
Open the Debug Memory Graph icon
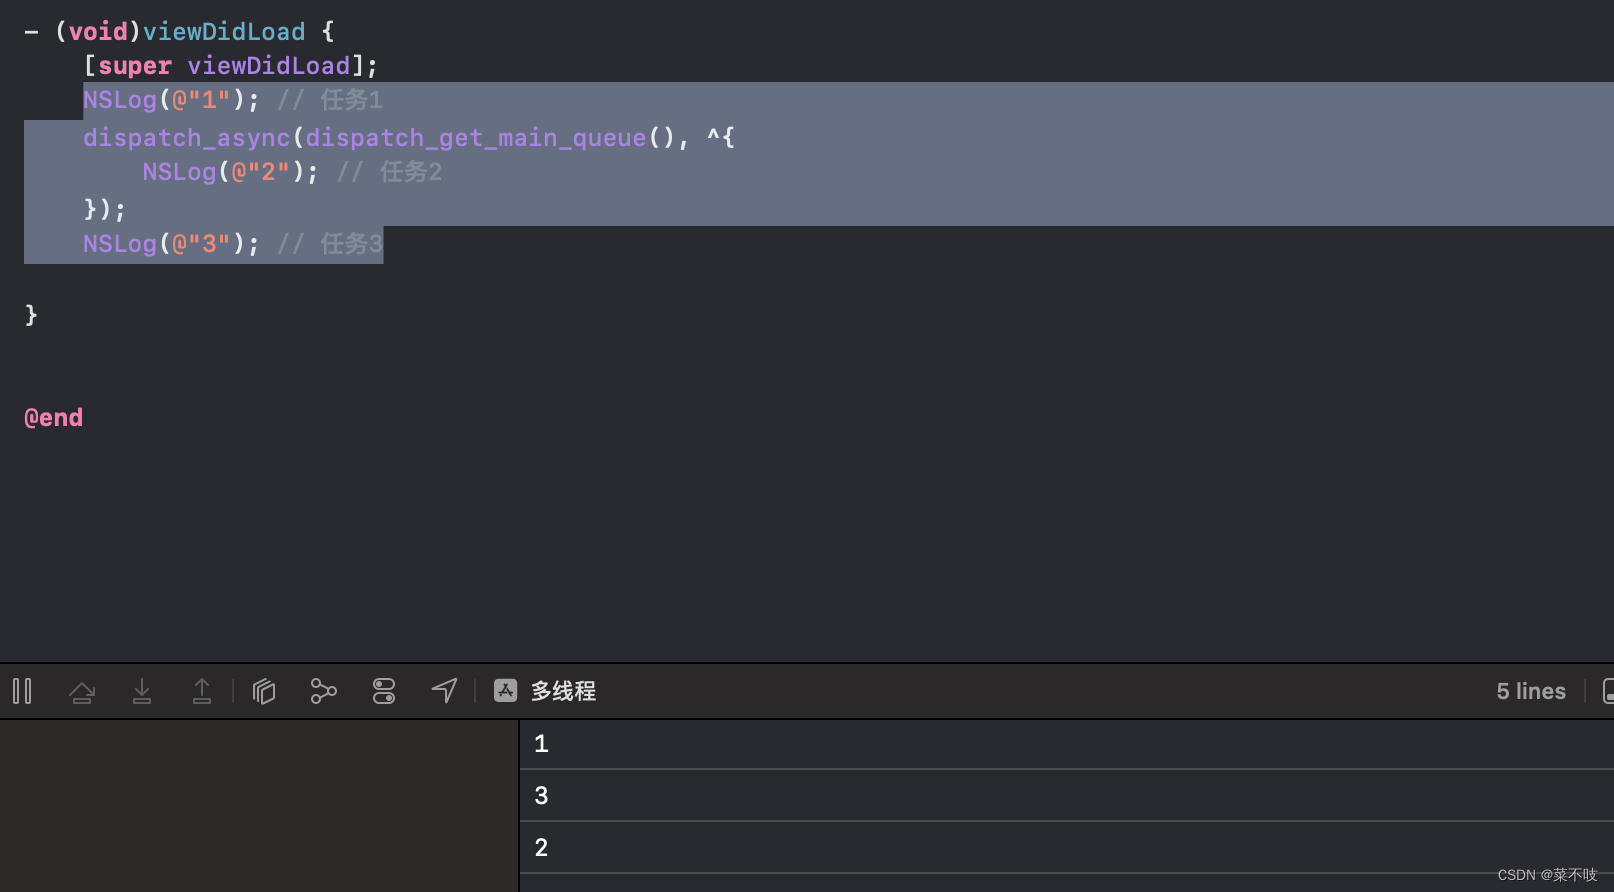point(324,691)
